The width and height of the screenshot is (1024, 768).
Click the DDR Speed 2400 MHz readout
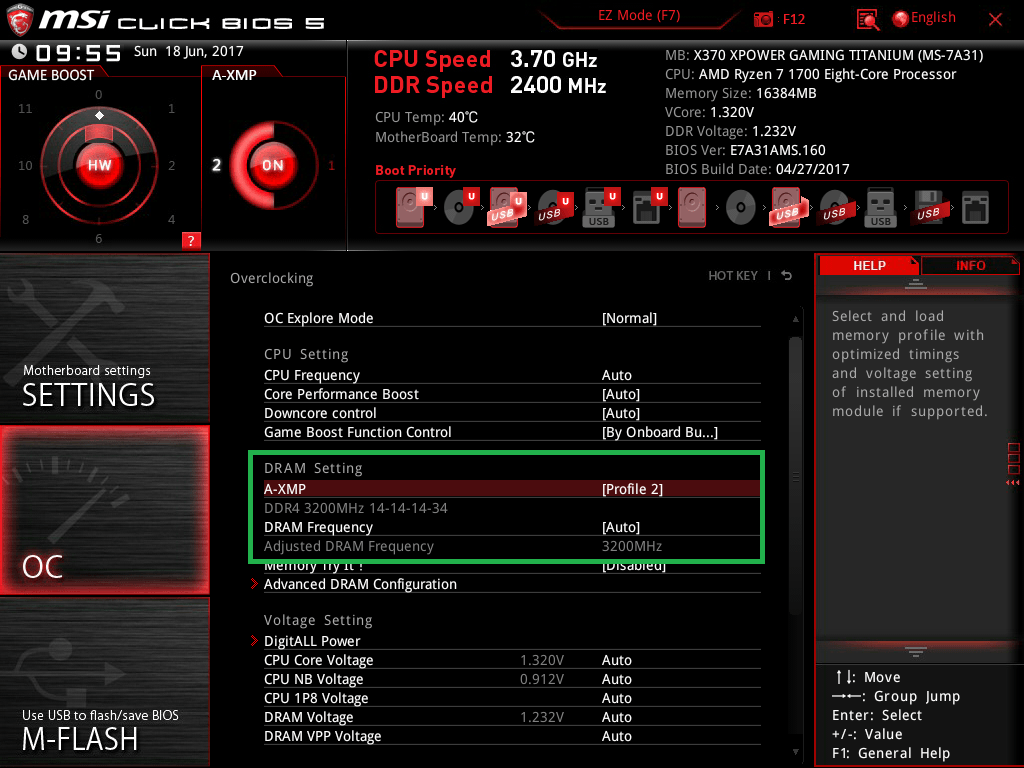click(490, 86)
